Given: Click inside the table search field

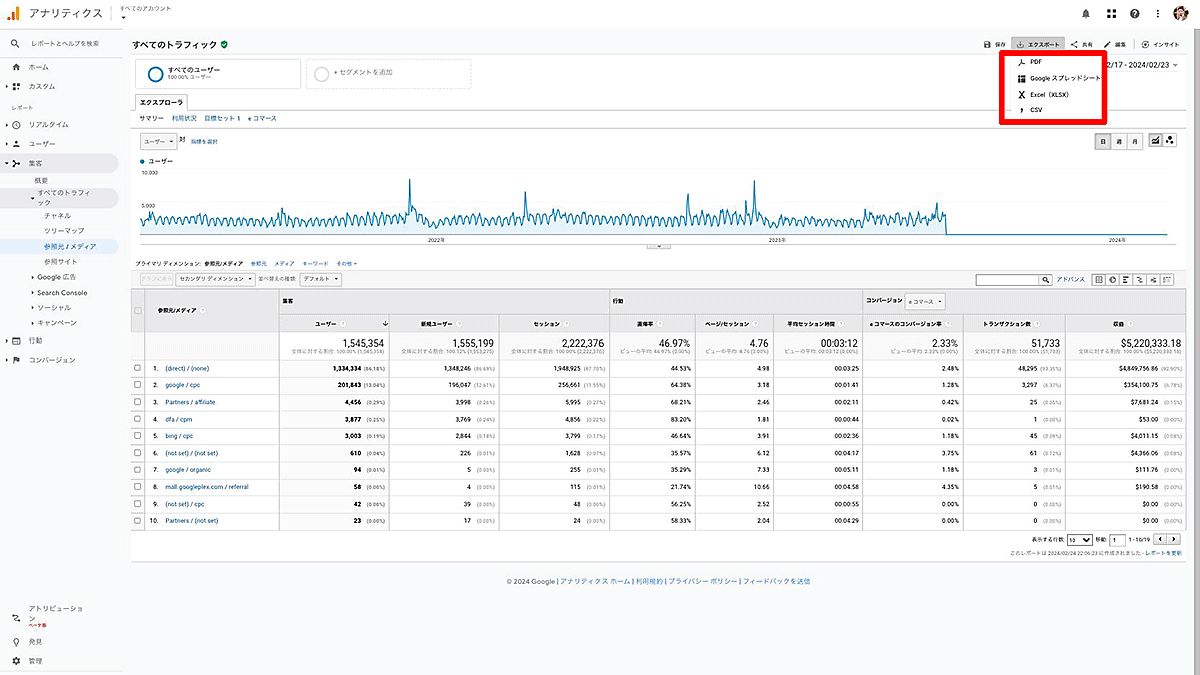Looking at the screenshot, I should coord(1007,280).
